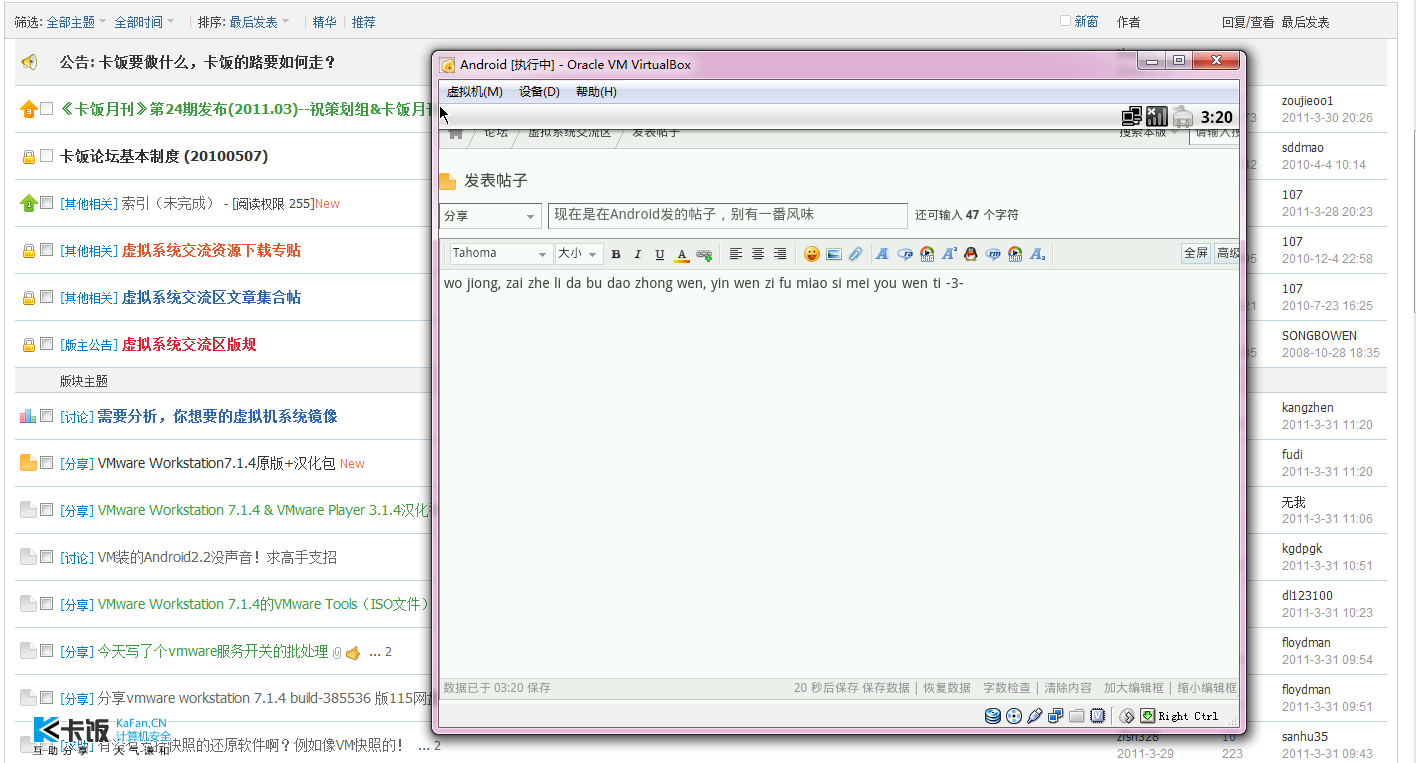Click the VirtualBox mouse integration status icon
This screenshot has height=763, width=1416.
coord(1127,715)
